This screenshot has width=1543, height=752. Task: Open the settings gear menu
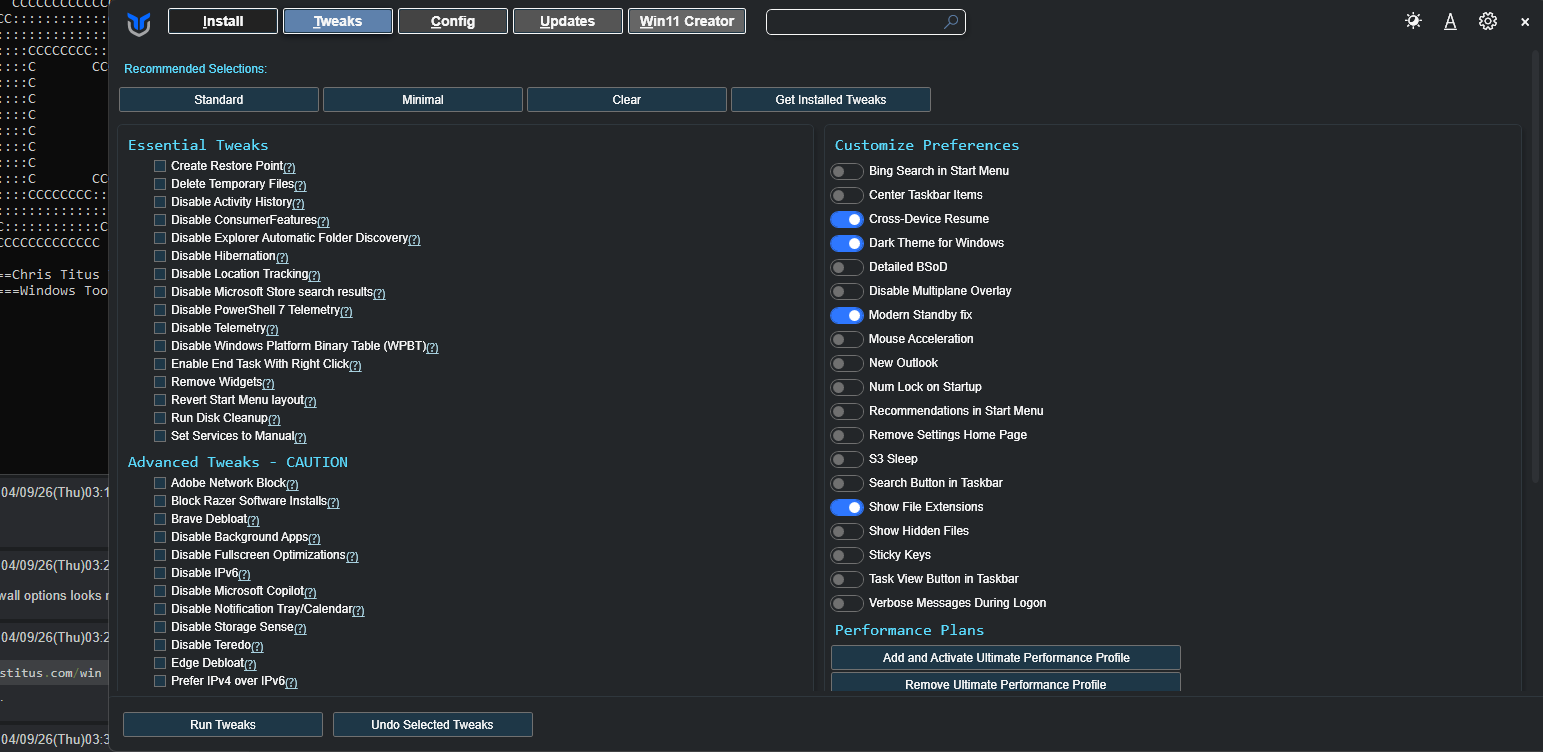coord(1488,21)
